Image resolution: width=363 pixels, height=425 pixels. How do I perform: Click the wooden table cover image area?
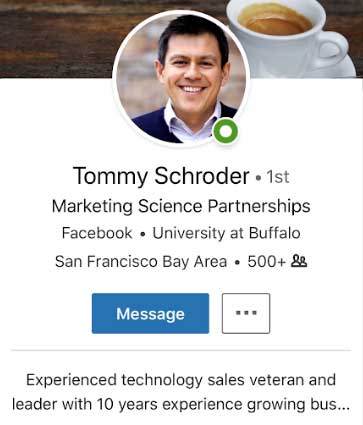pos(57,38)
